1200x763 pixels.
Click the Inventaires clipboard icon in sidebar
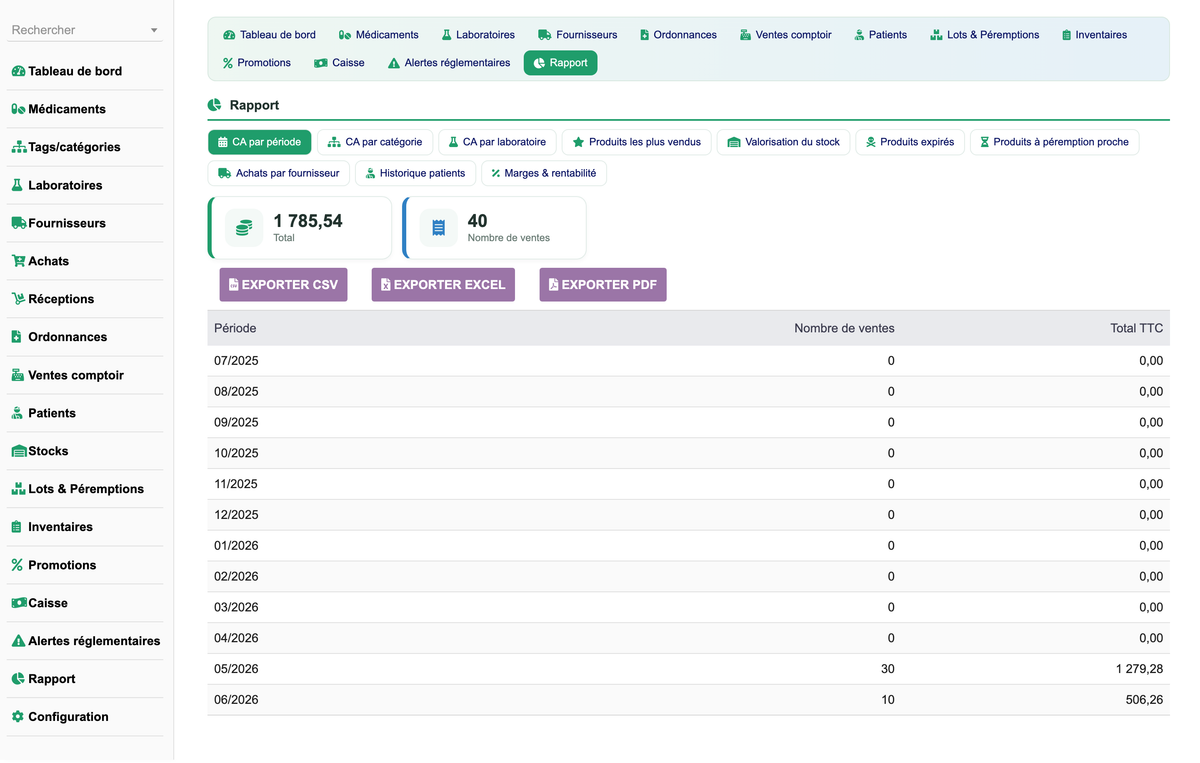(17, 528)
